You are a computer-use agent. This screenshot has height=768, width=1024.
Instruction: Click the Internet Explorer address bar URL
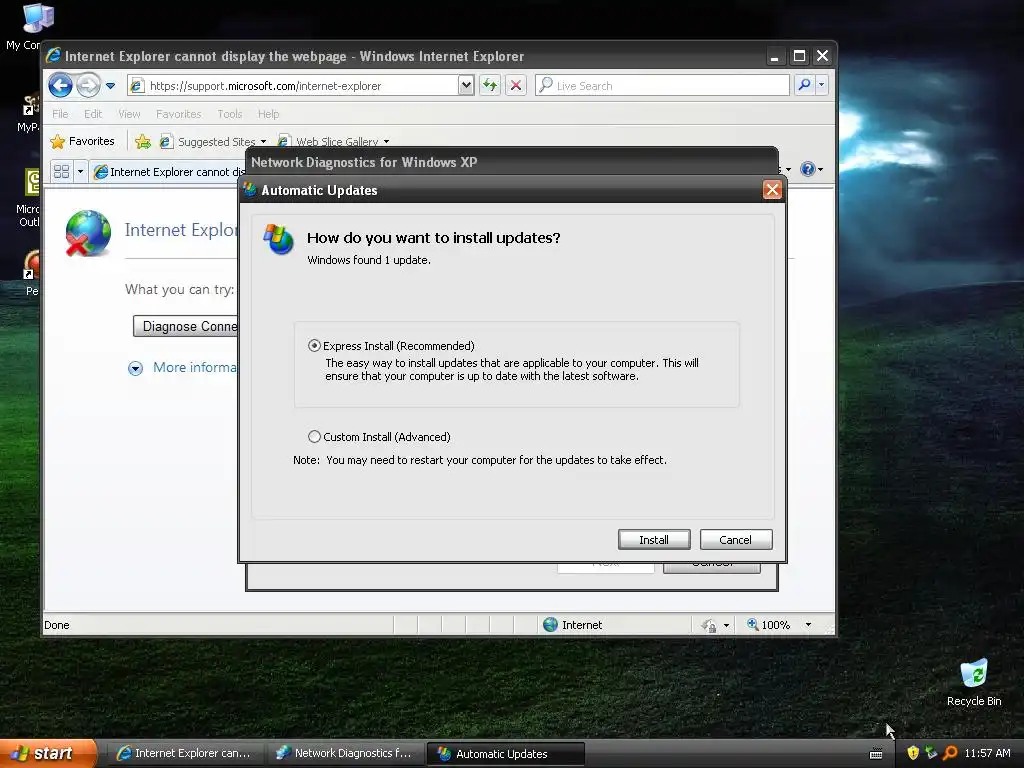click(x=265, y=86)
